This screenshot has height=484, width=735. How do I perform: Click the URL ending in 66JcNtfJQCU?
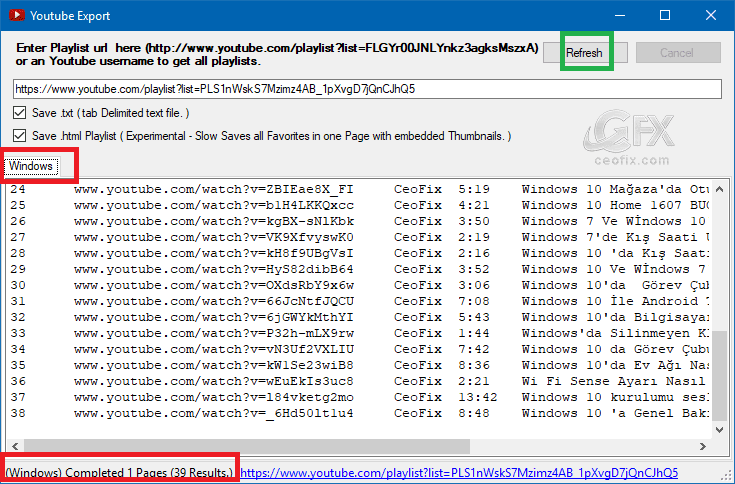pos(213,301)
